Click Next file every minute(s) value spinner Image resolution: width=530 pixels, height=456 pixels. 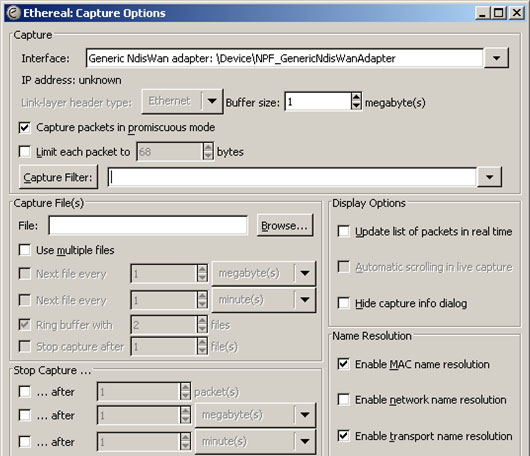202,300
